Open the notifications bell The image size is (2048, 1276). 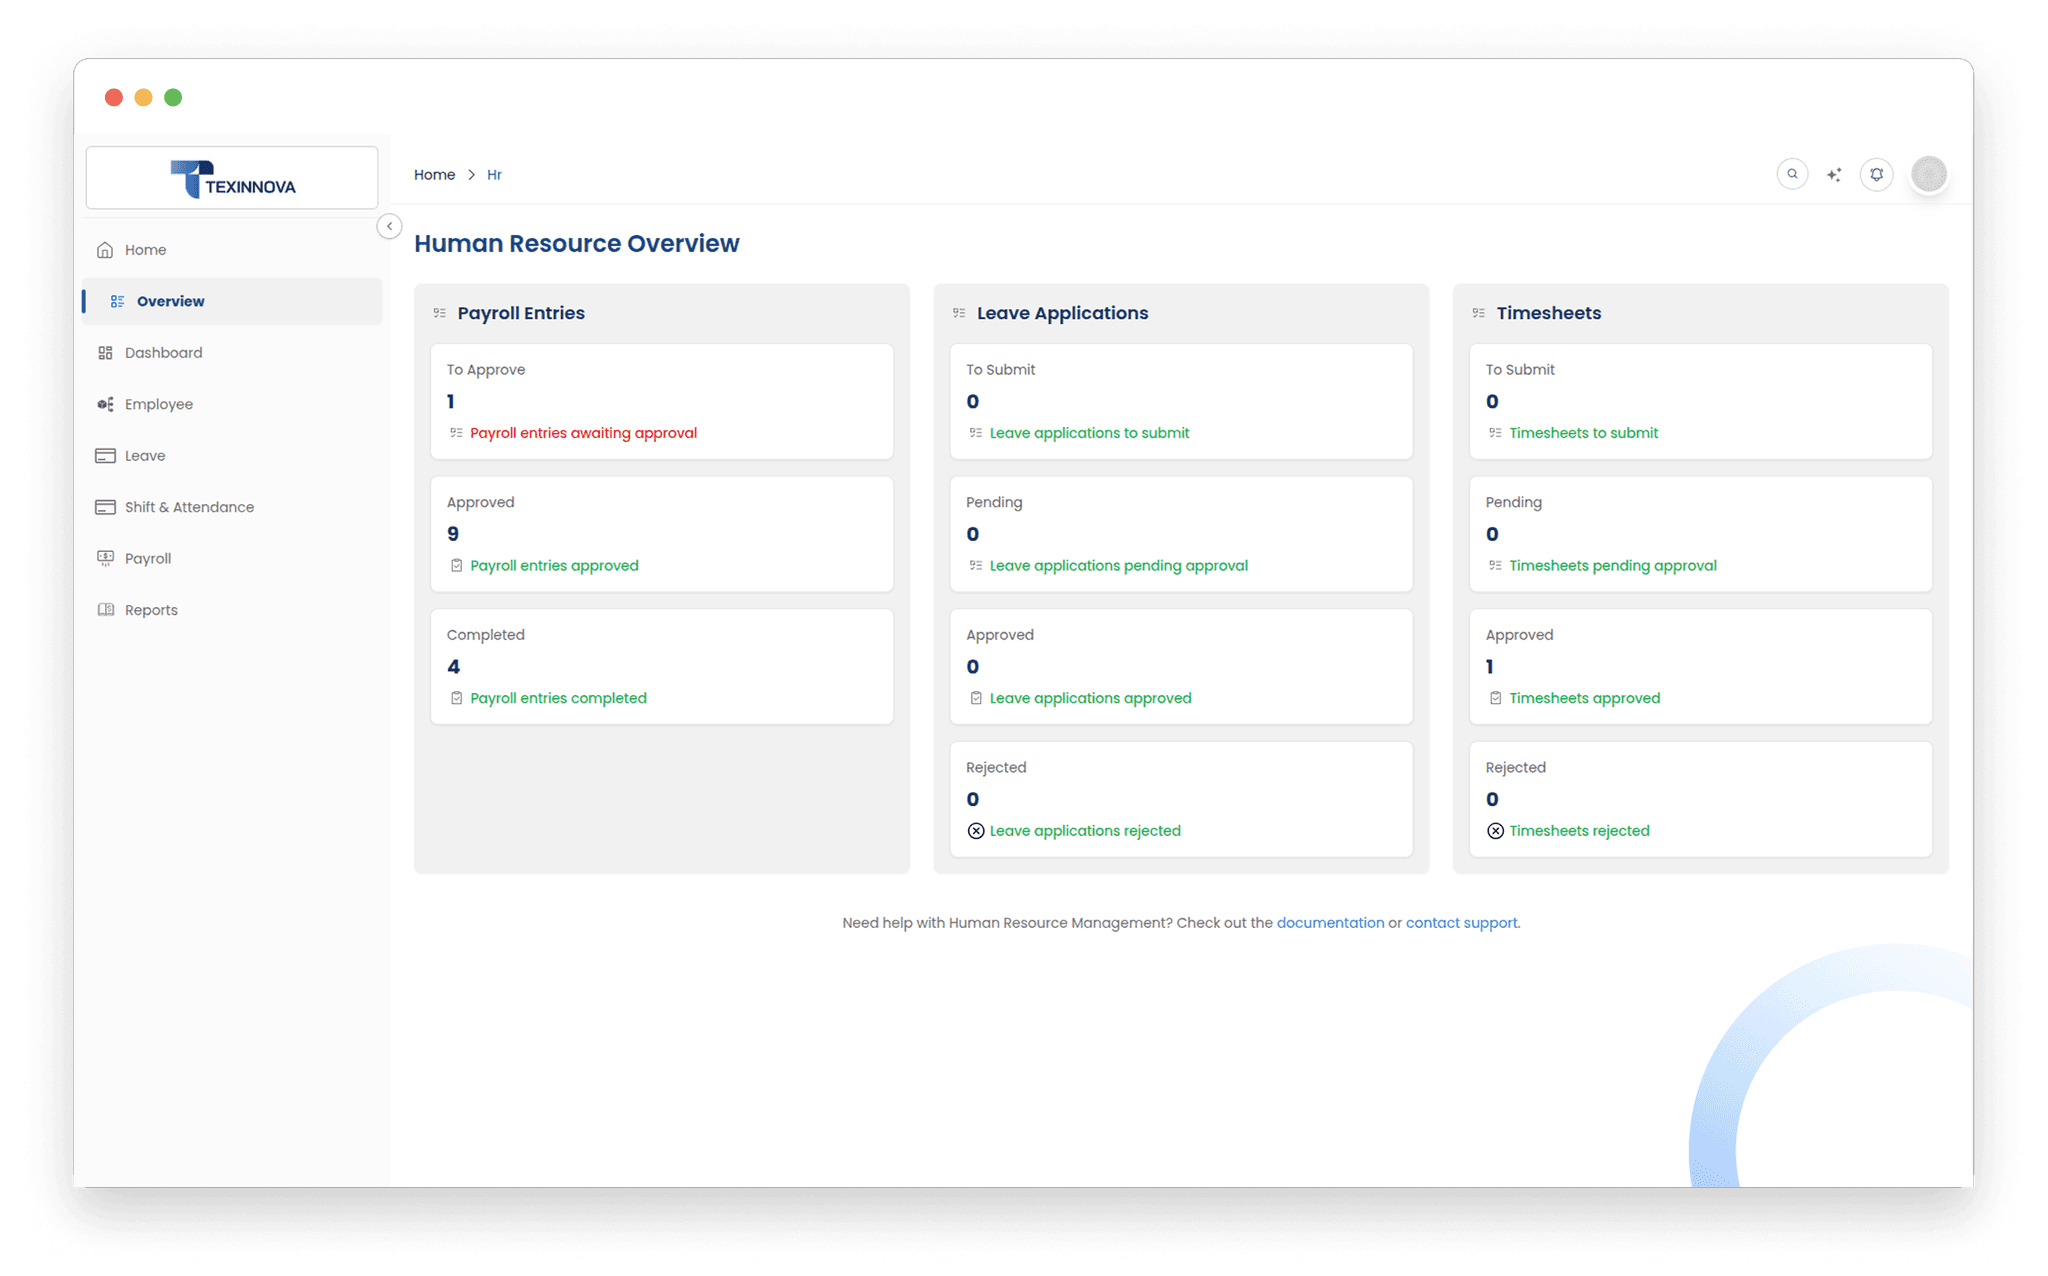pyautogui.click(x=1876, y=173)
